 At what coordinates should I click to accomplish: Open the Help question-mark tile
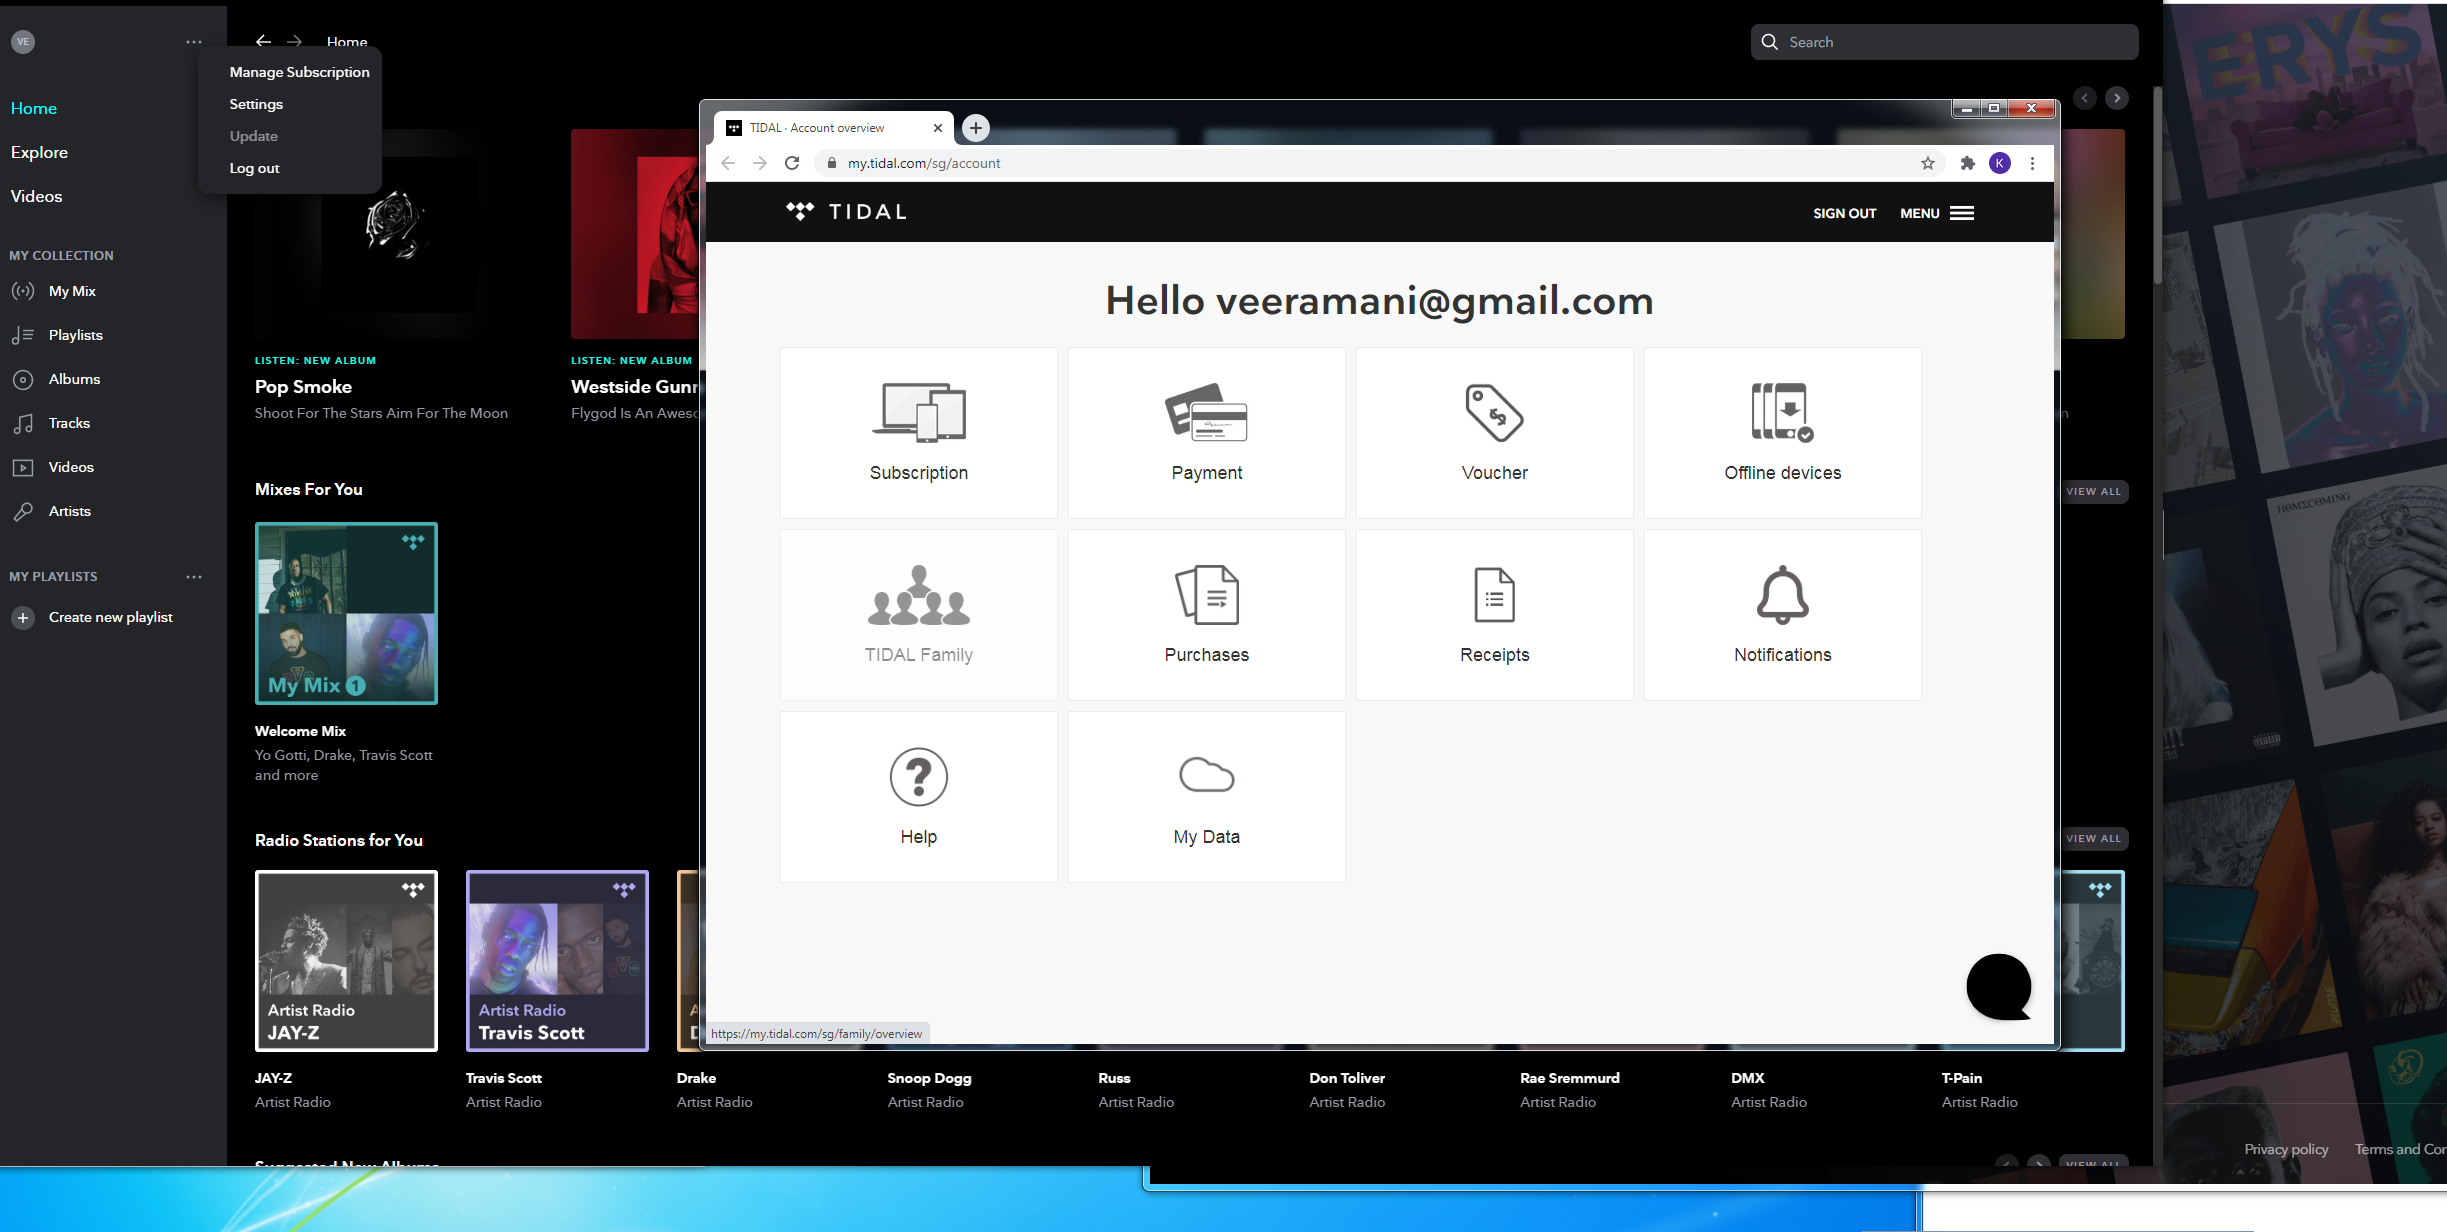pyautogui.click(x=918, y=796)
